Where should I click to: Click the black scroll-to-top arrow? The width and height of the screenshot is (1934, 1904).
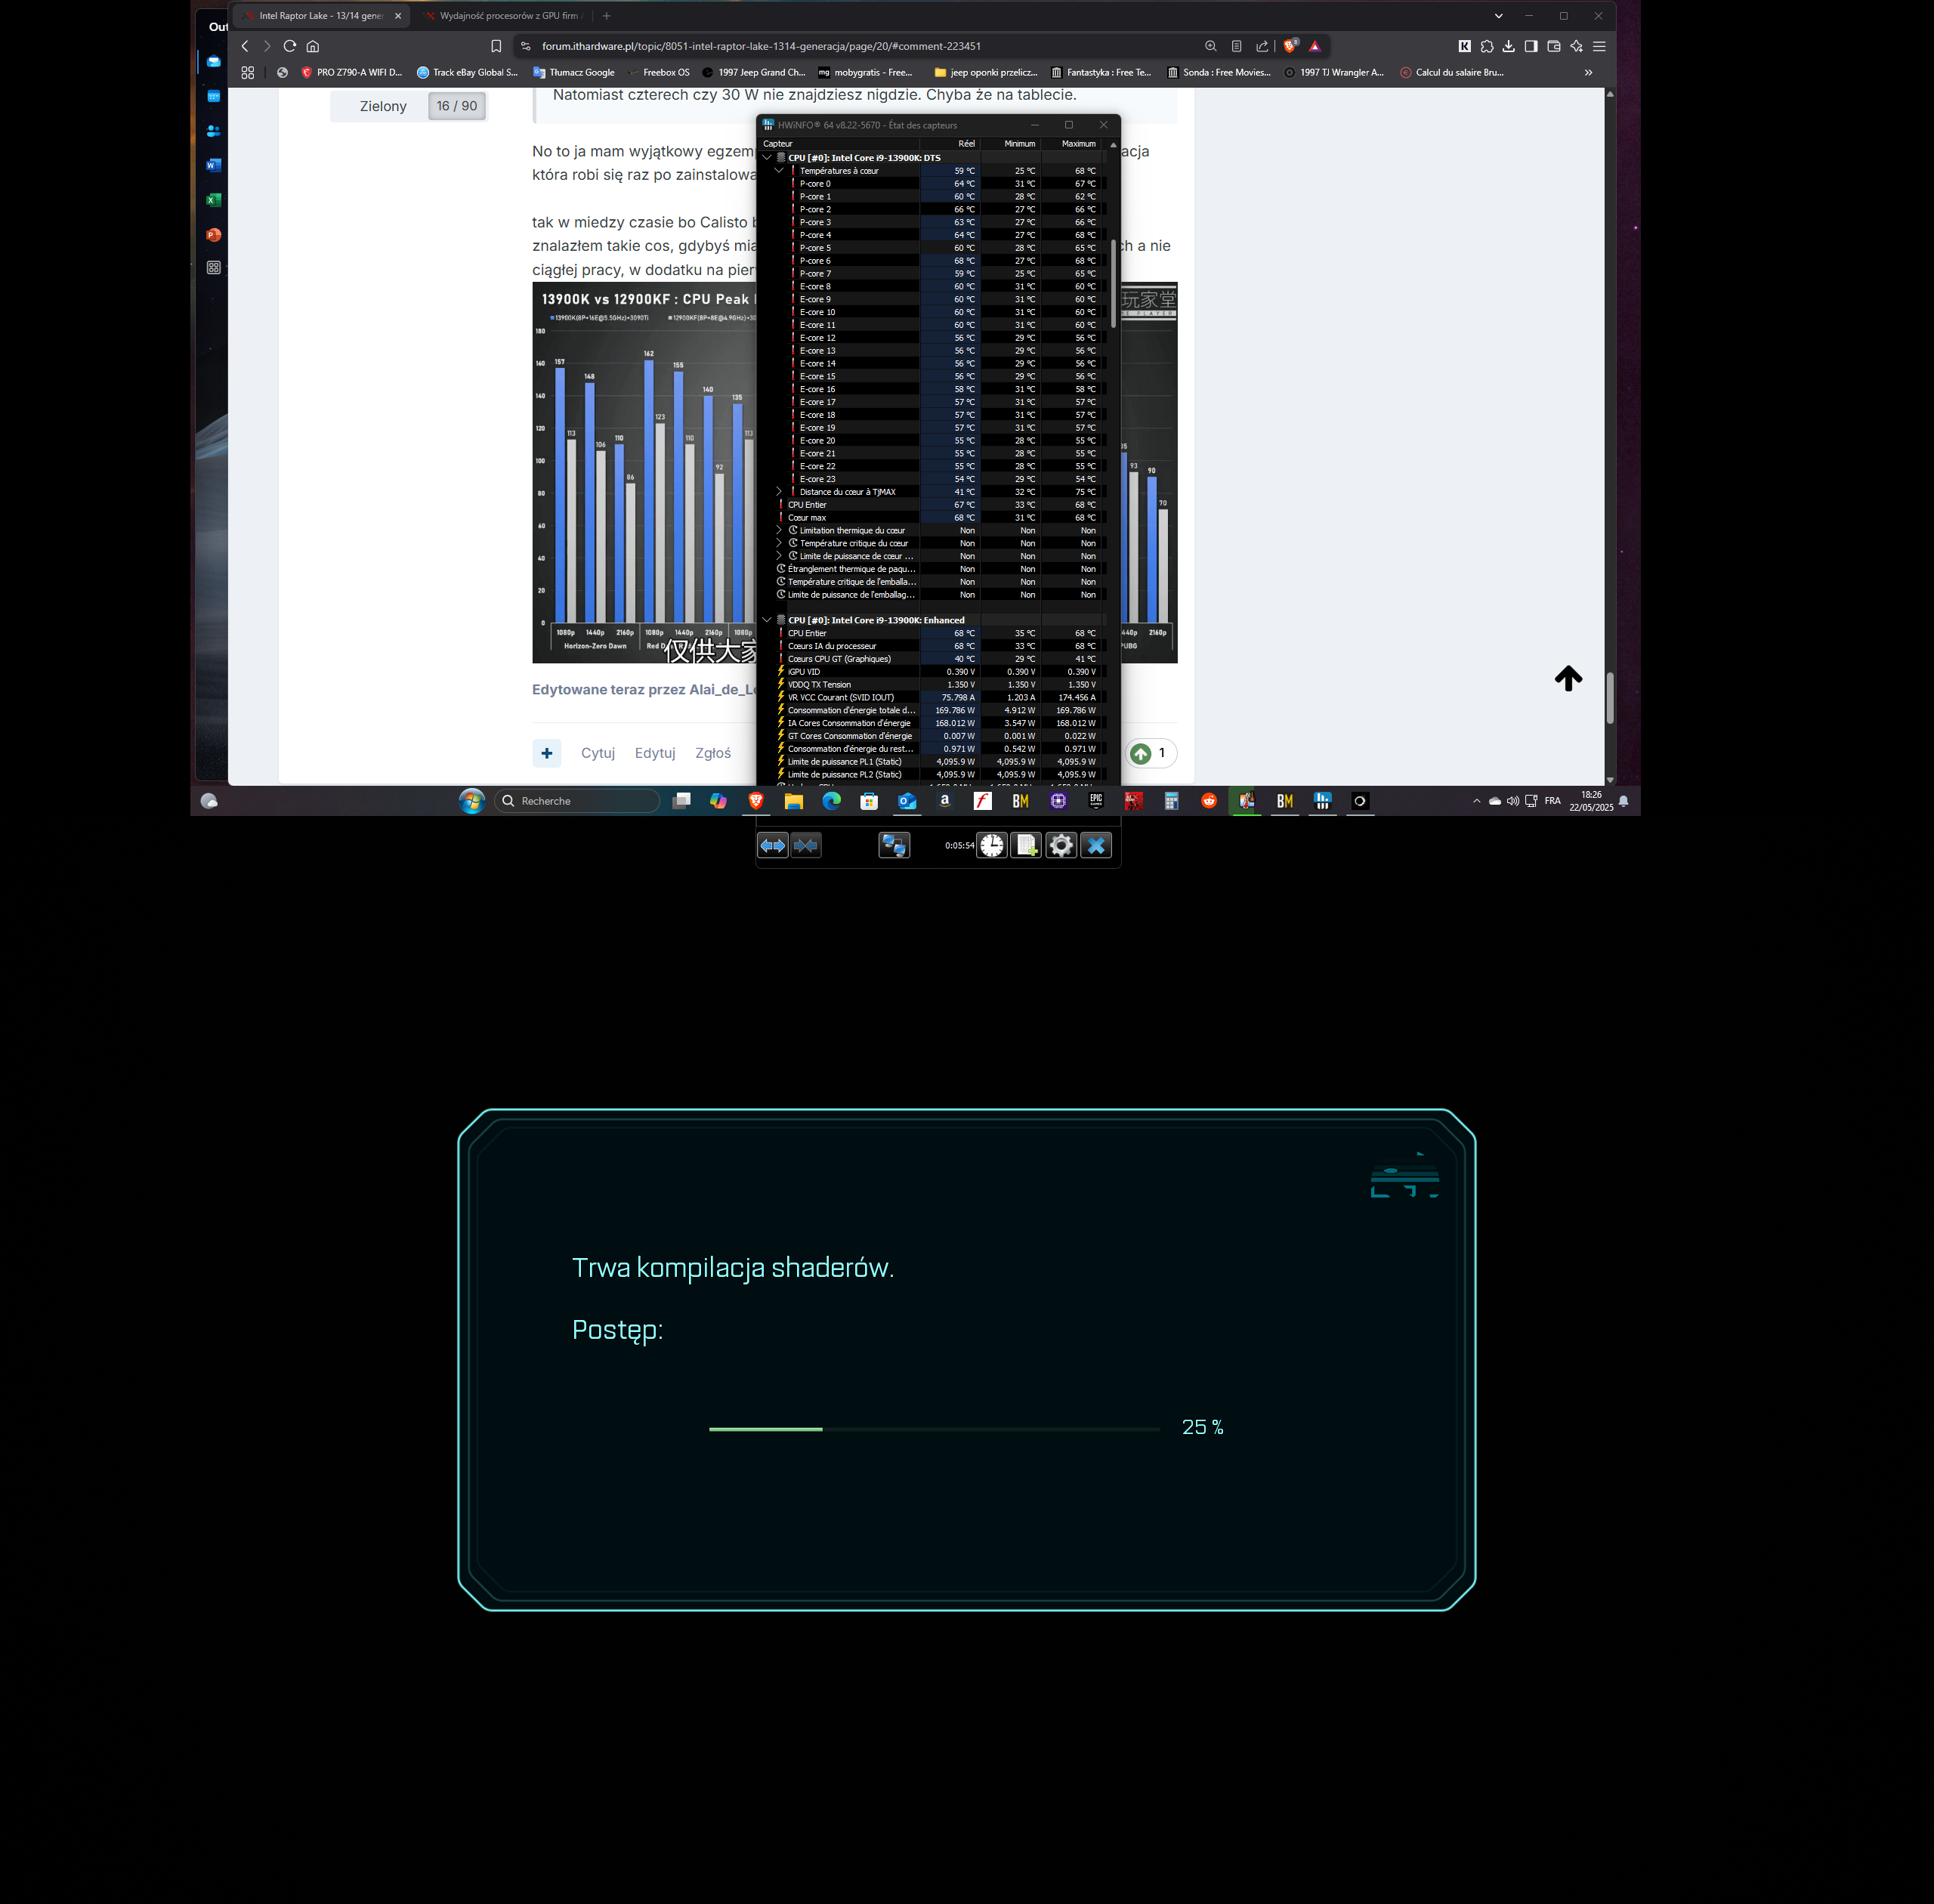click(1568, 678)
